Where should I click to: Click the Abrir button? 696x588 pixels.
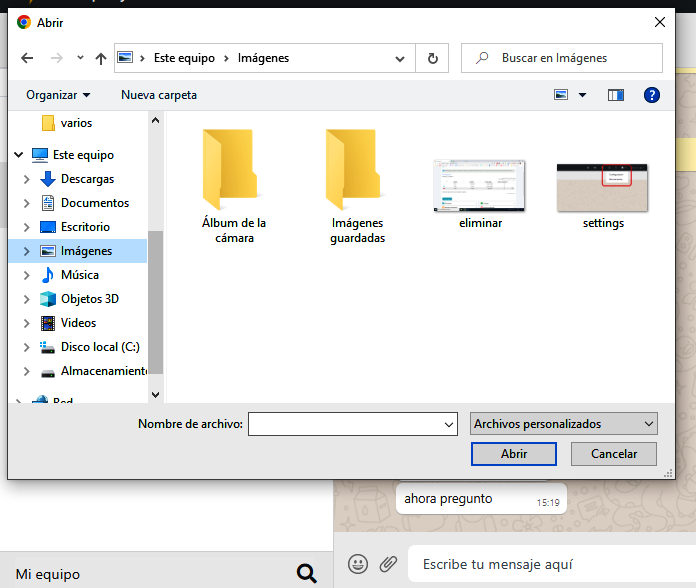point(513,454)
